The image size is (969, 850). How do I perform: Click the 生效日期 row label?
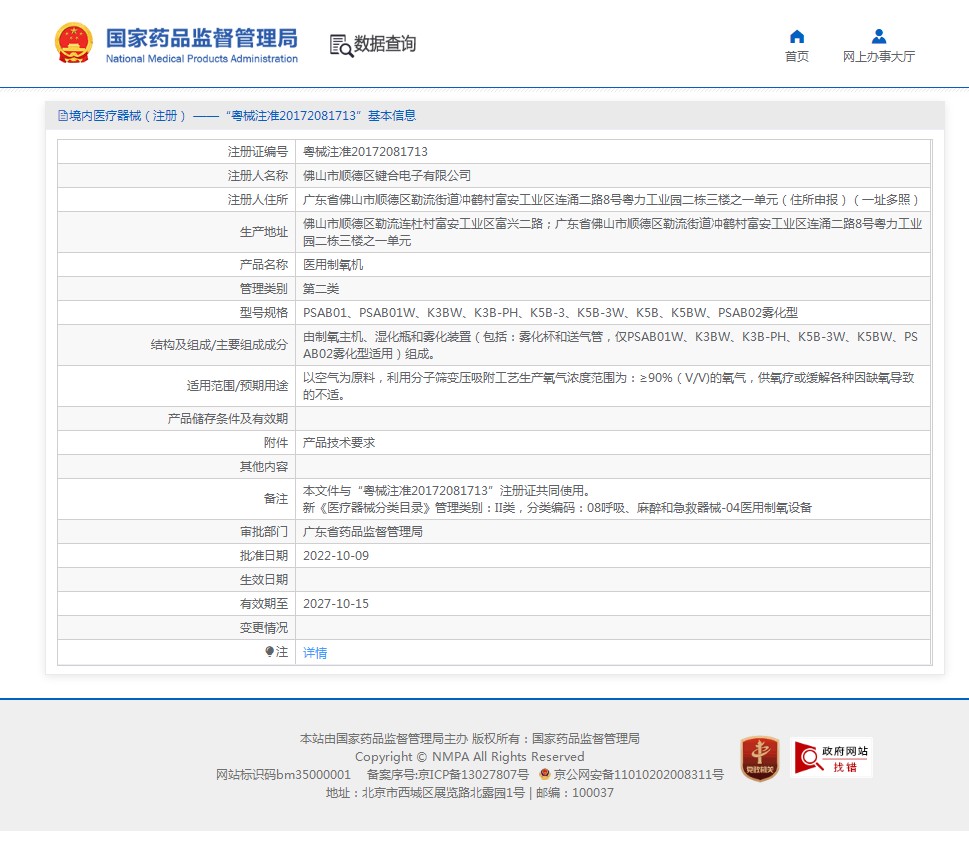tap(264, 579)
